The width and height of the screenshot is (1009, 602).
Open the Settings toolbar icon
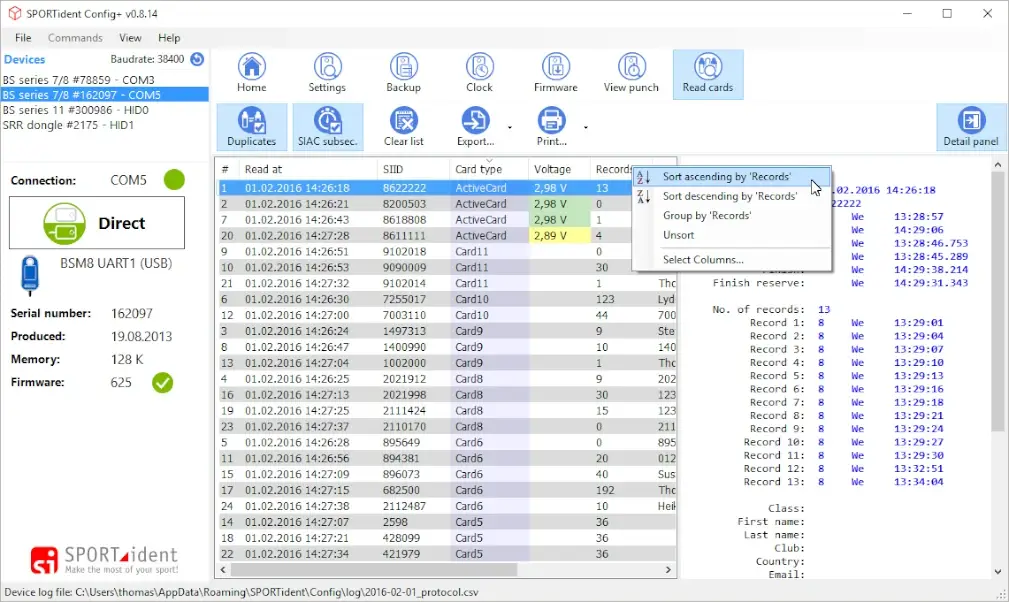coord(327,73)
